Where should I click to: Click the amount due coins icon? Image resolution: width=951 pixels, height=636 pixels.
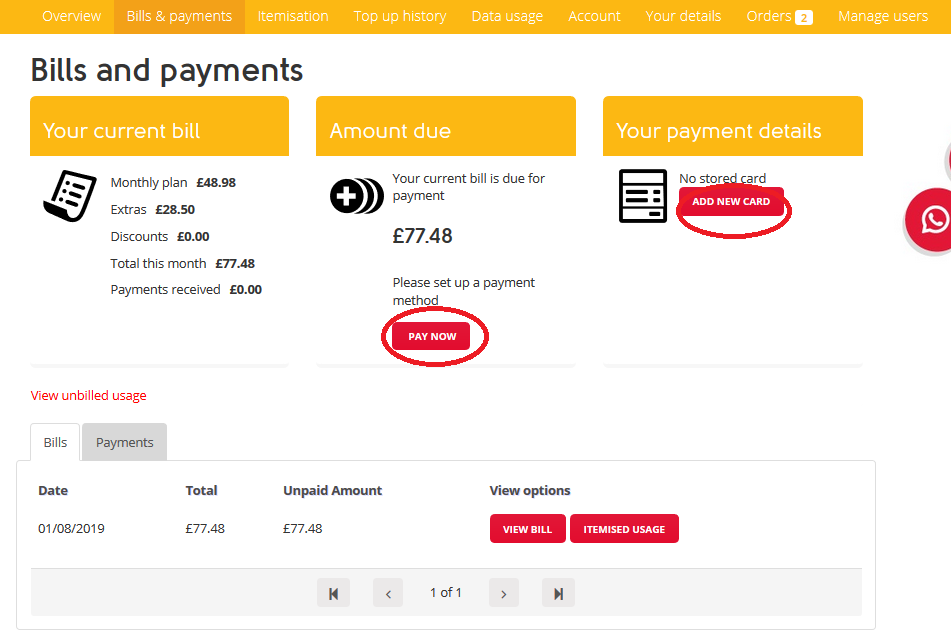tap(356, 196)
